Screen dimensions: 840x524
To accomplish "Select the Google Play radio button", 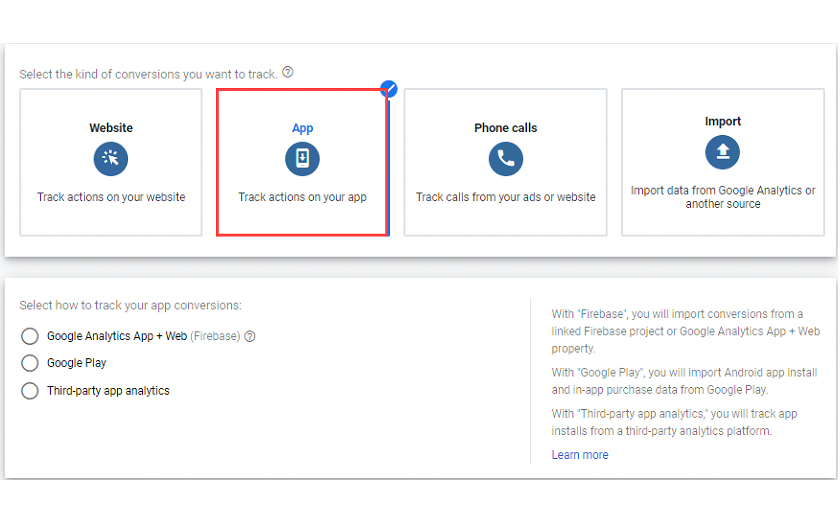I will tap(30, 363).
